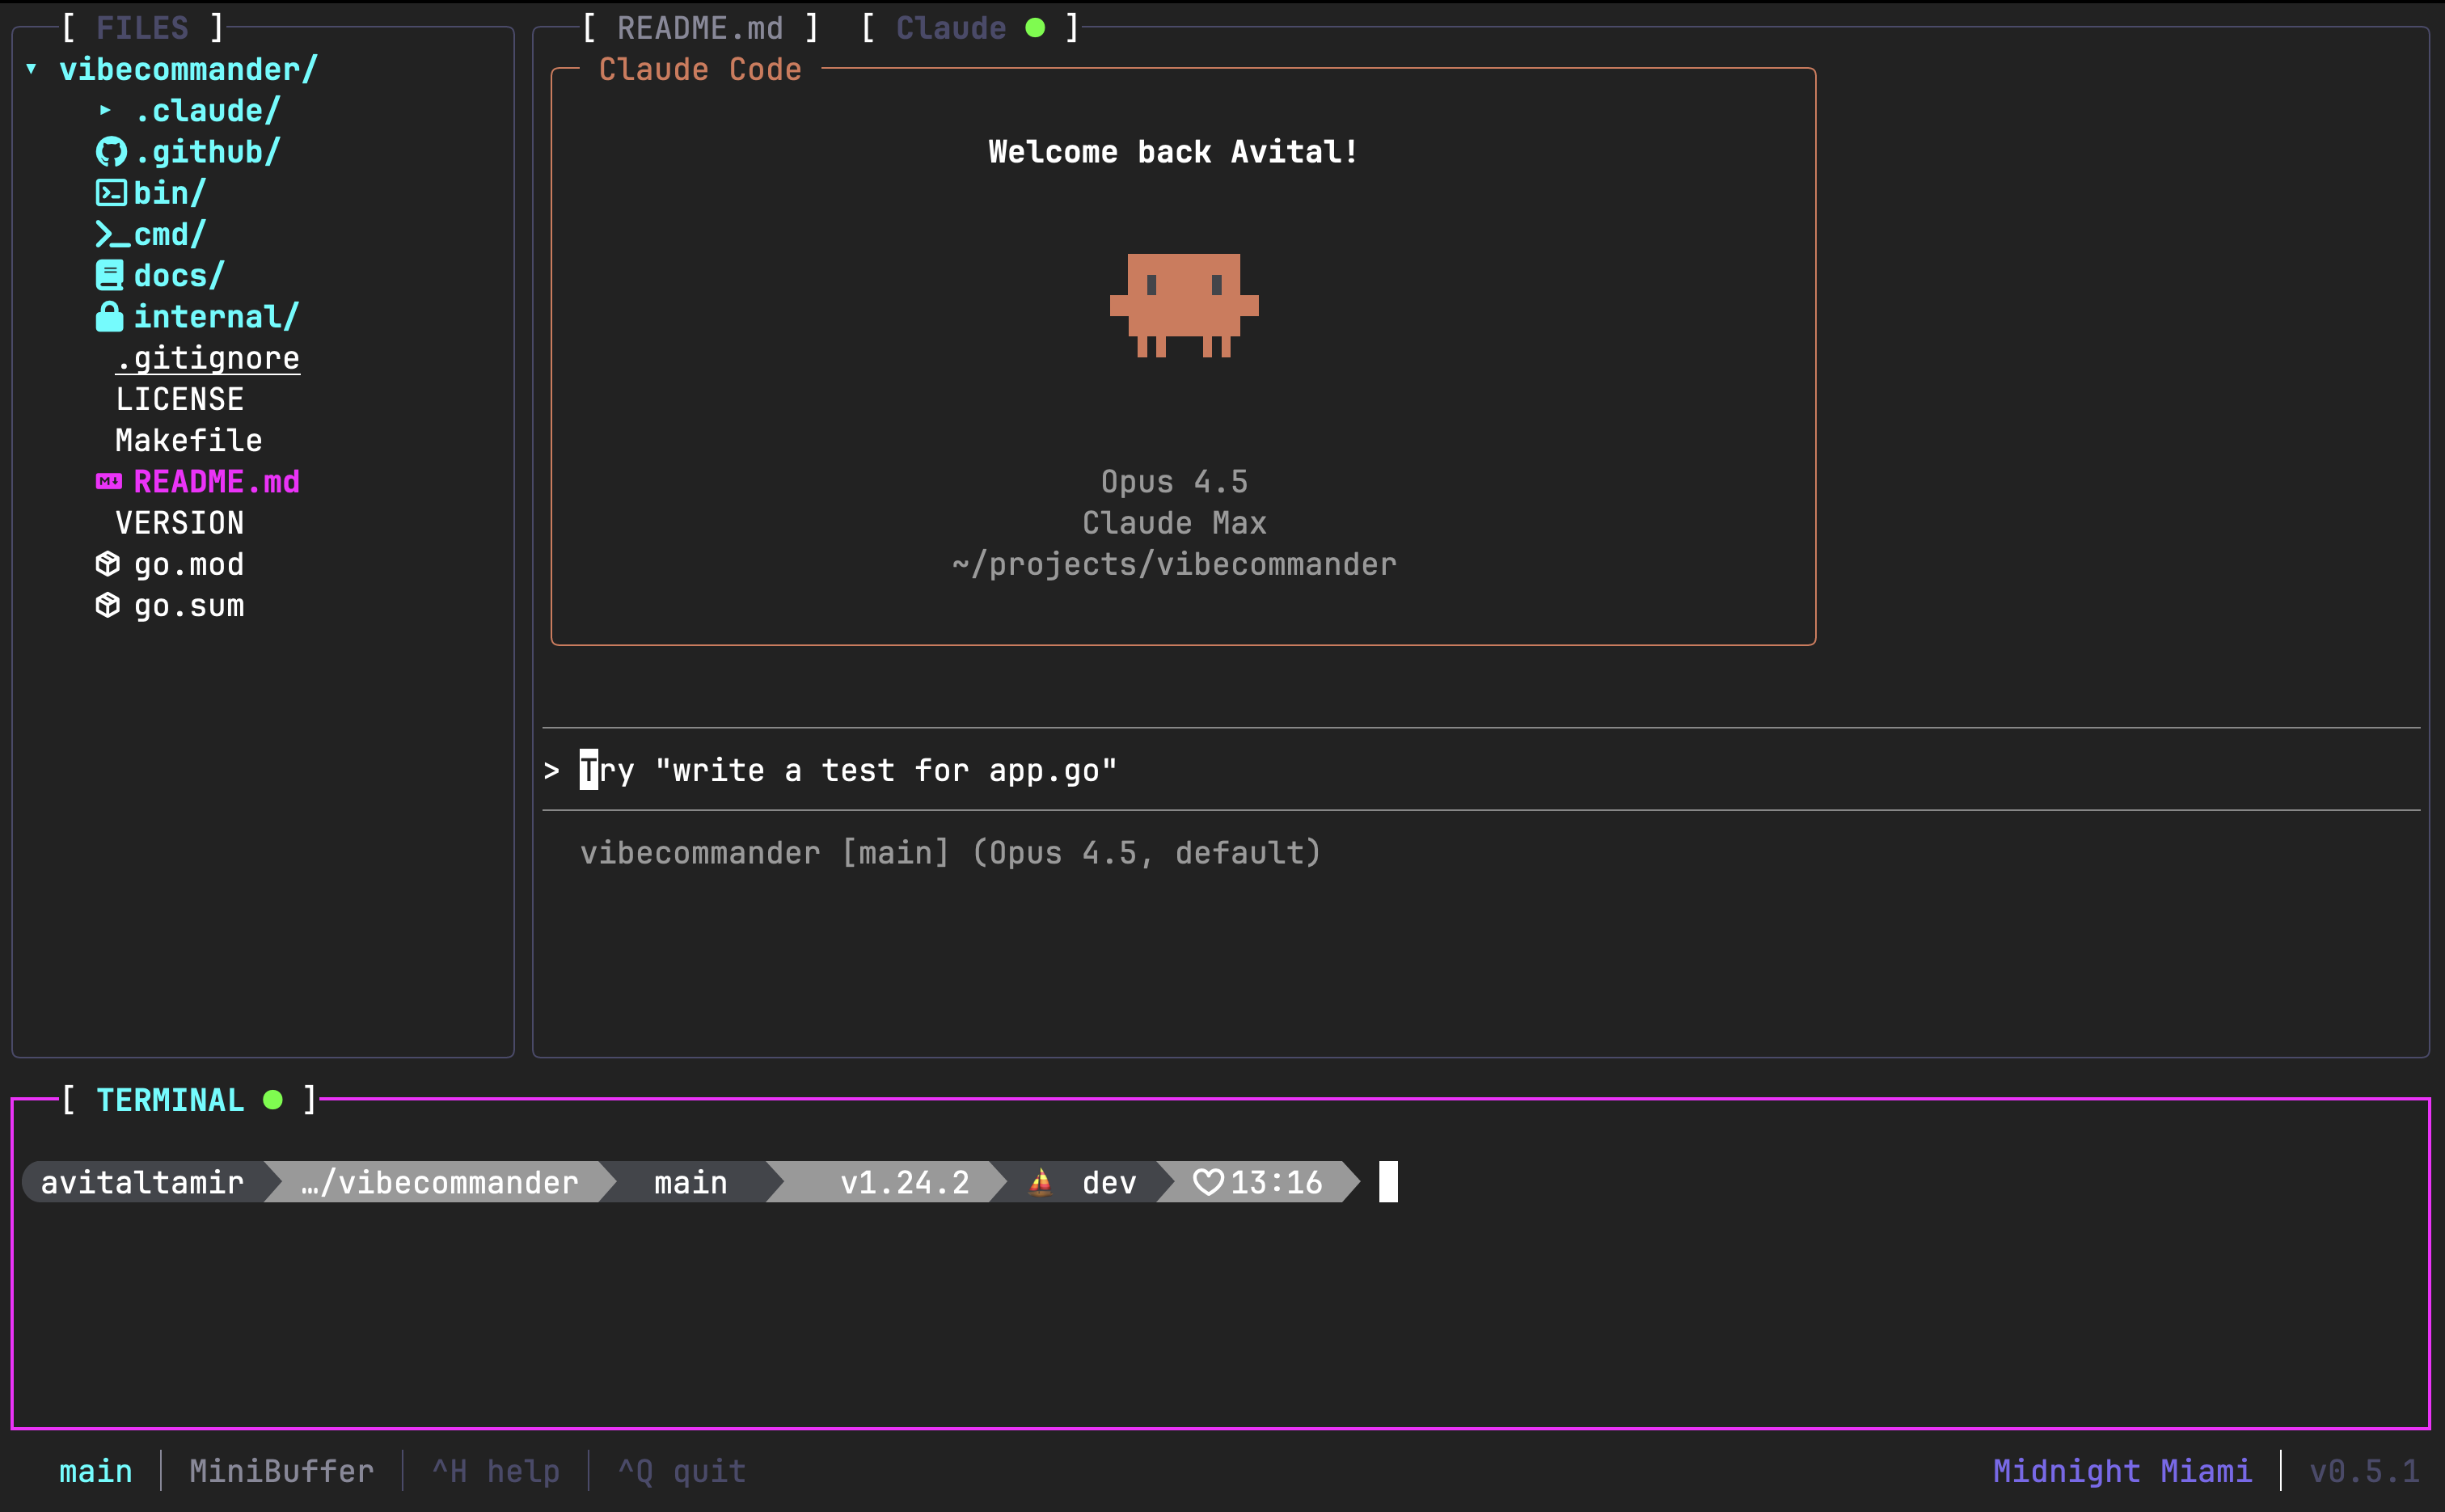
Task: Click the markdown icon beside README.md
Action: 110,481
